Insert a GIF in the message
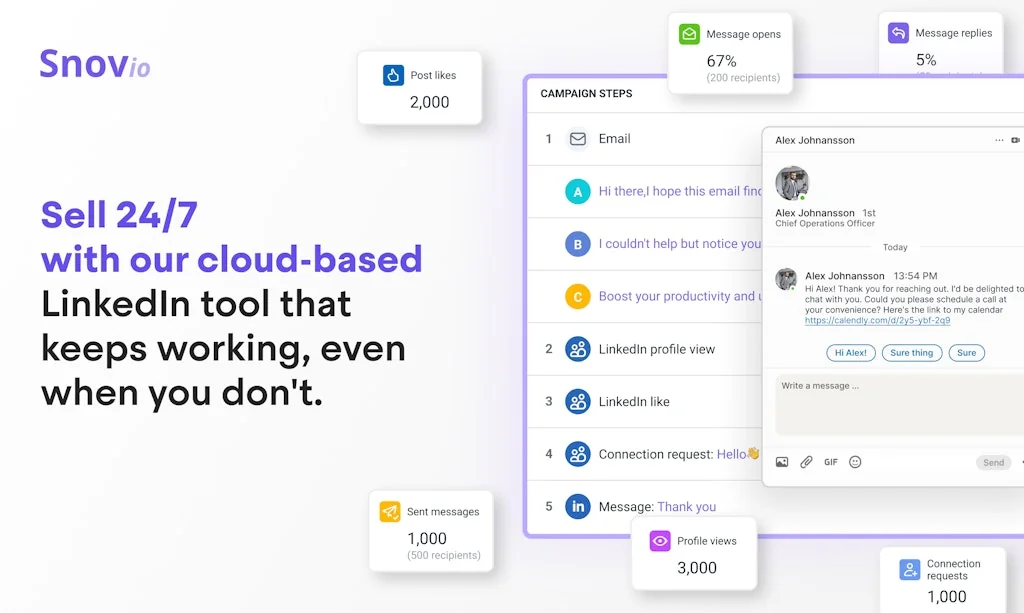 coord(831,462)
